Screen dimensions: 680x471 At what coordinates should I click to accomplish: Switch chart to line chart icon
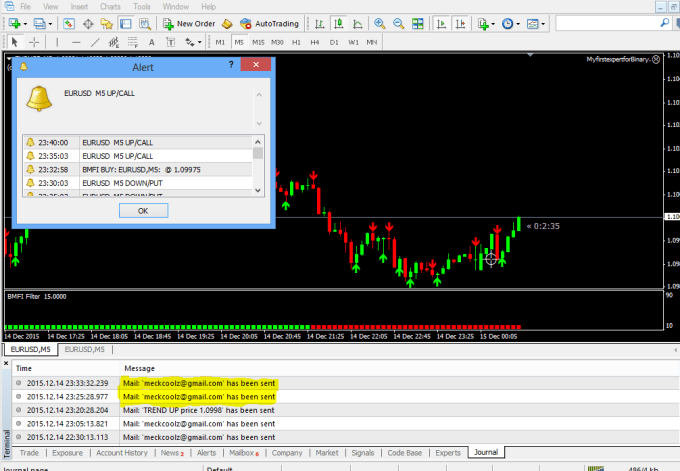pyautogui.click(x=358, y=23)
